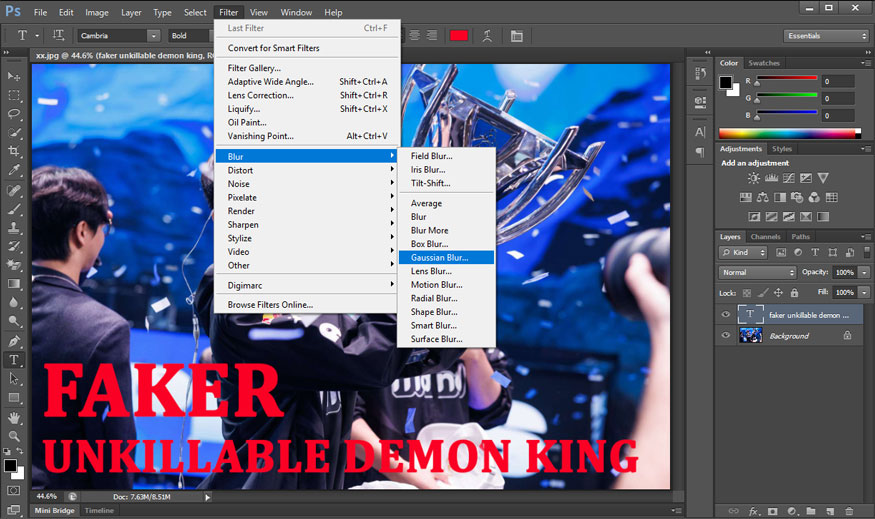This screenshot has height=519, width=875.
Task: Select the Blur tool in toolbox
Action: 14,302
